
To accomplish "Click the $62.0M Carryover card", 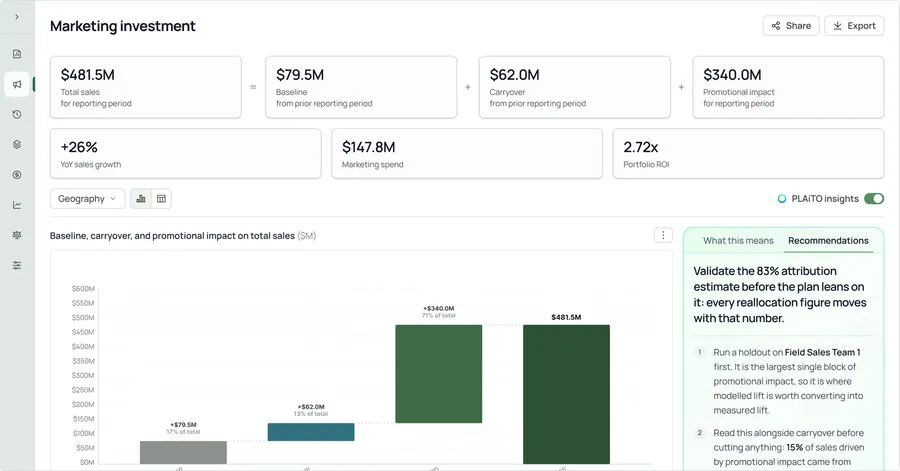I will 575,87.
